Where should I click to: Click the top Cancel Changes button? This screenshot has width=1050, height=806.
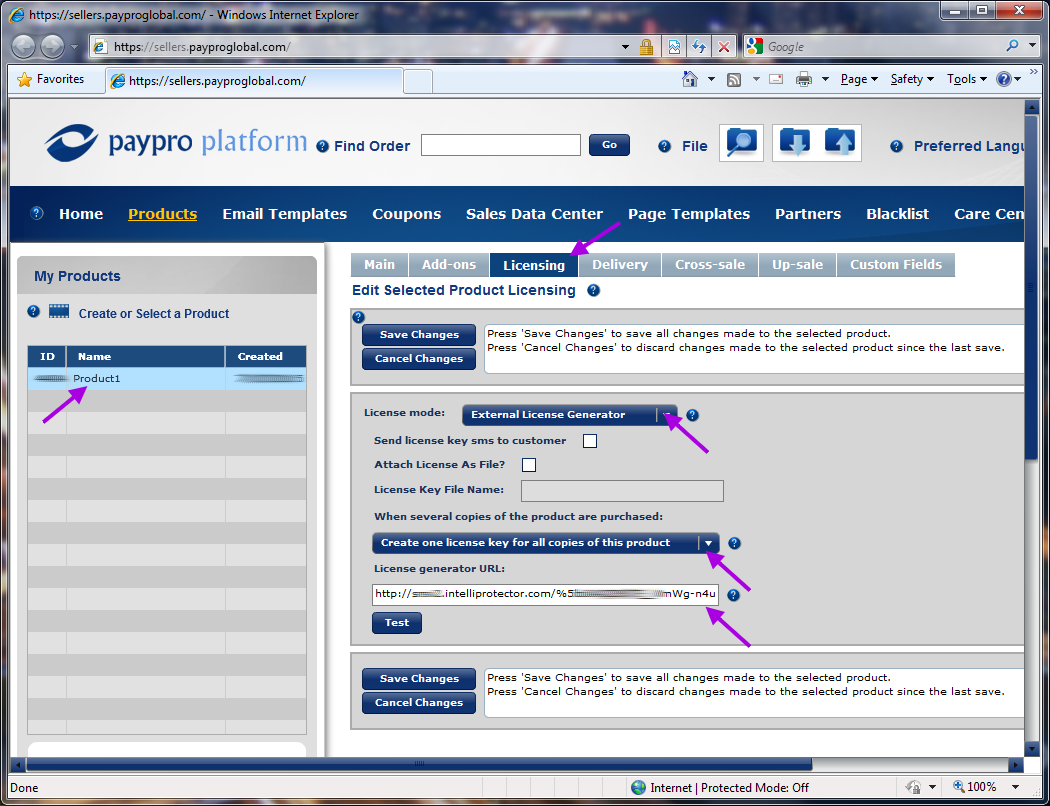pos(419,359)
